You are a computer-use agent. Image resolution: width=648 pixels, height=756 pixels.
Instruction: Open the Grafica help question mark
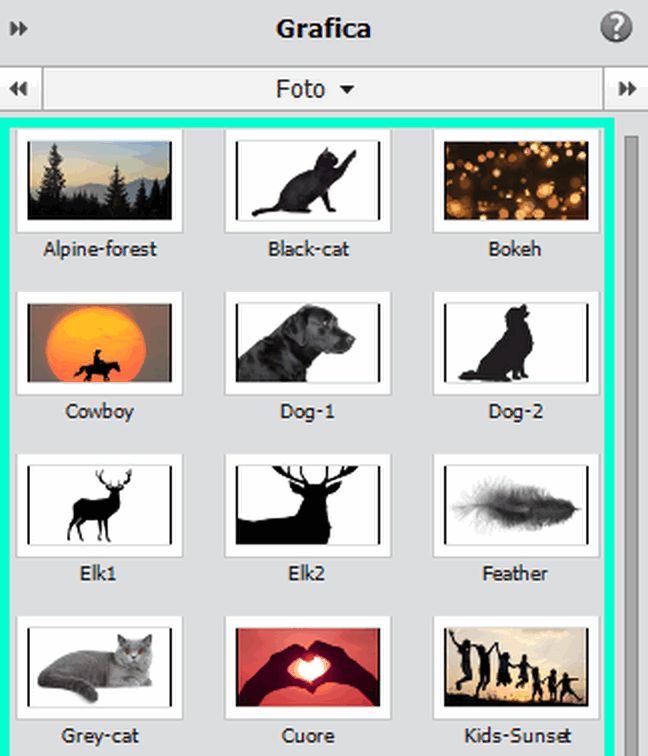coord(616,27)
